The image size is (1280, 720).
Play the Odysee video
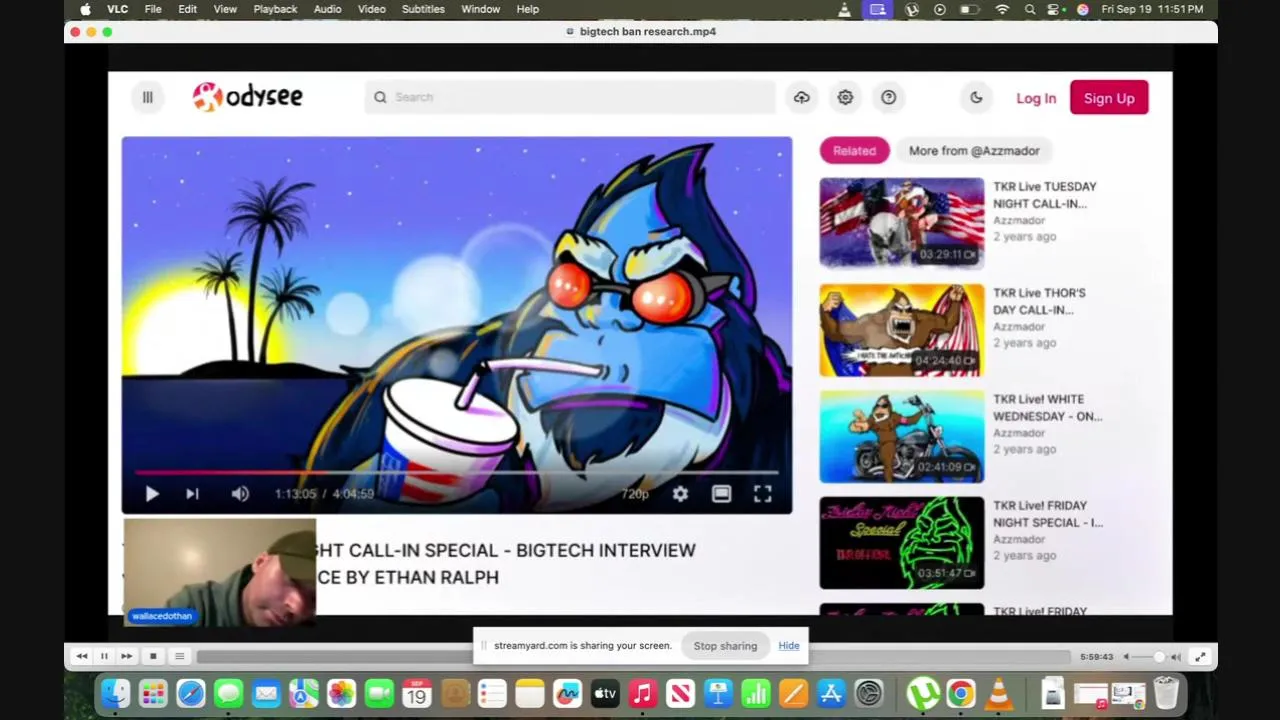(x=152, y=493)
